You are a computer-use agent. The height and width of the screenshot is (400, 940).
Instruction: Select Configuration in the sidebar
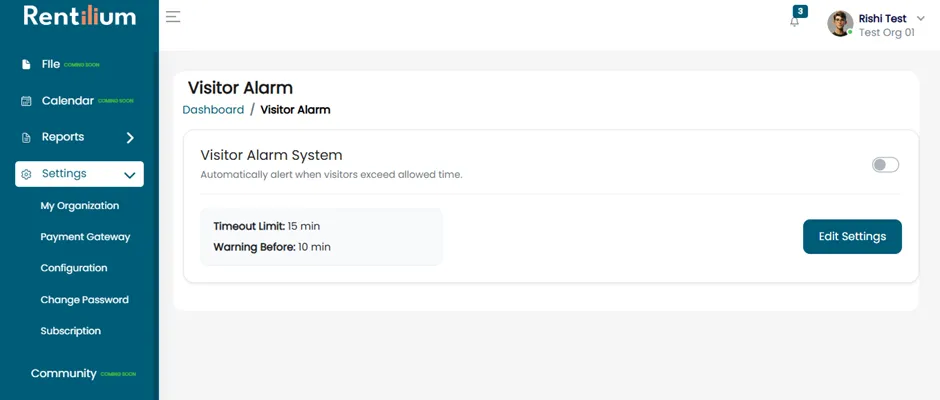tap(74, 268)
